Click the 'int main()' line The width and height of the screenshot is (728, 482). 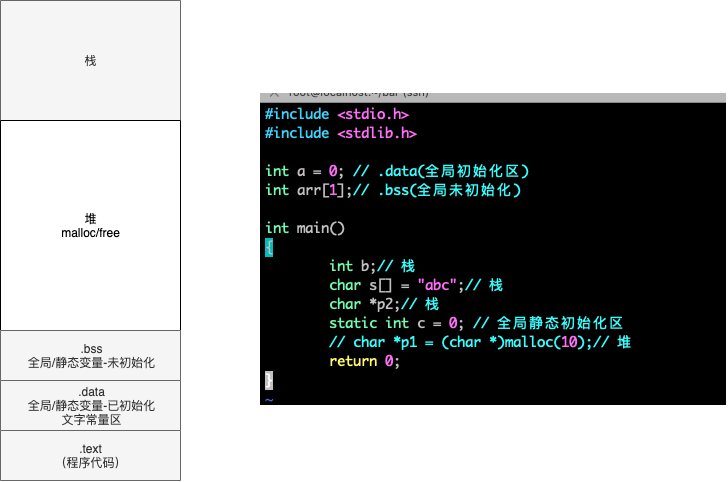pyautogui.click(x=305, y=228)
